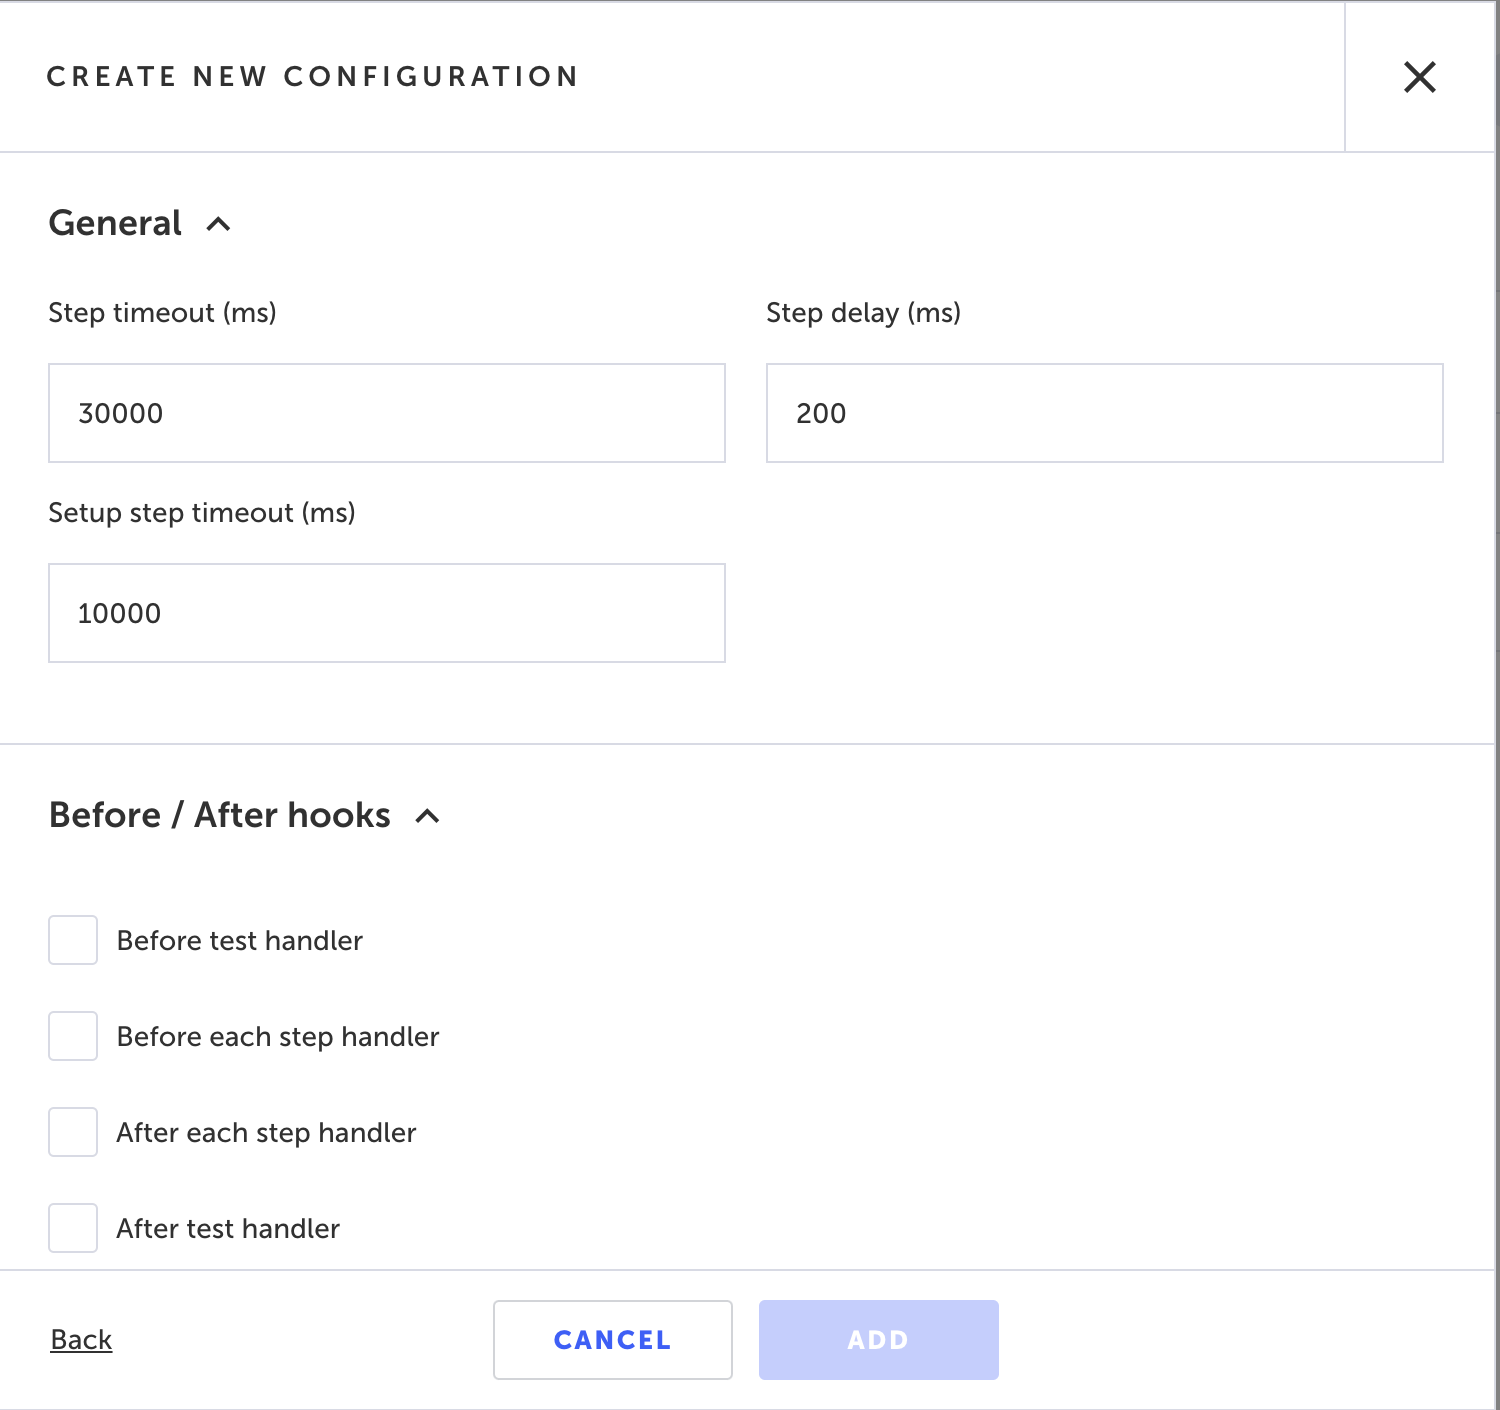Focus the Step timeout field showing 30000
The height and width of the screenshot is (1410, 1500).
tap(386, 413)
